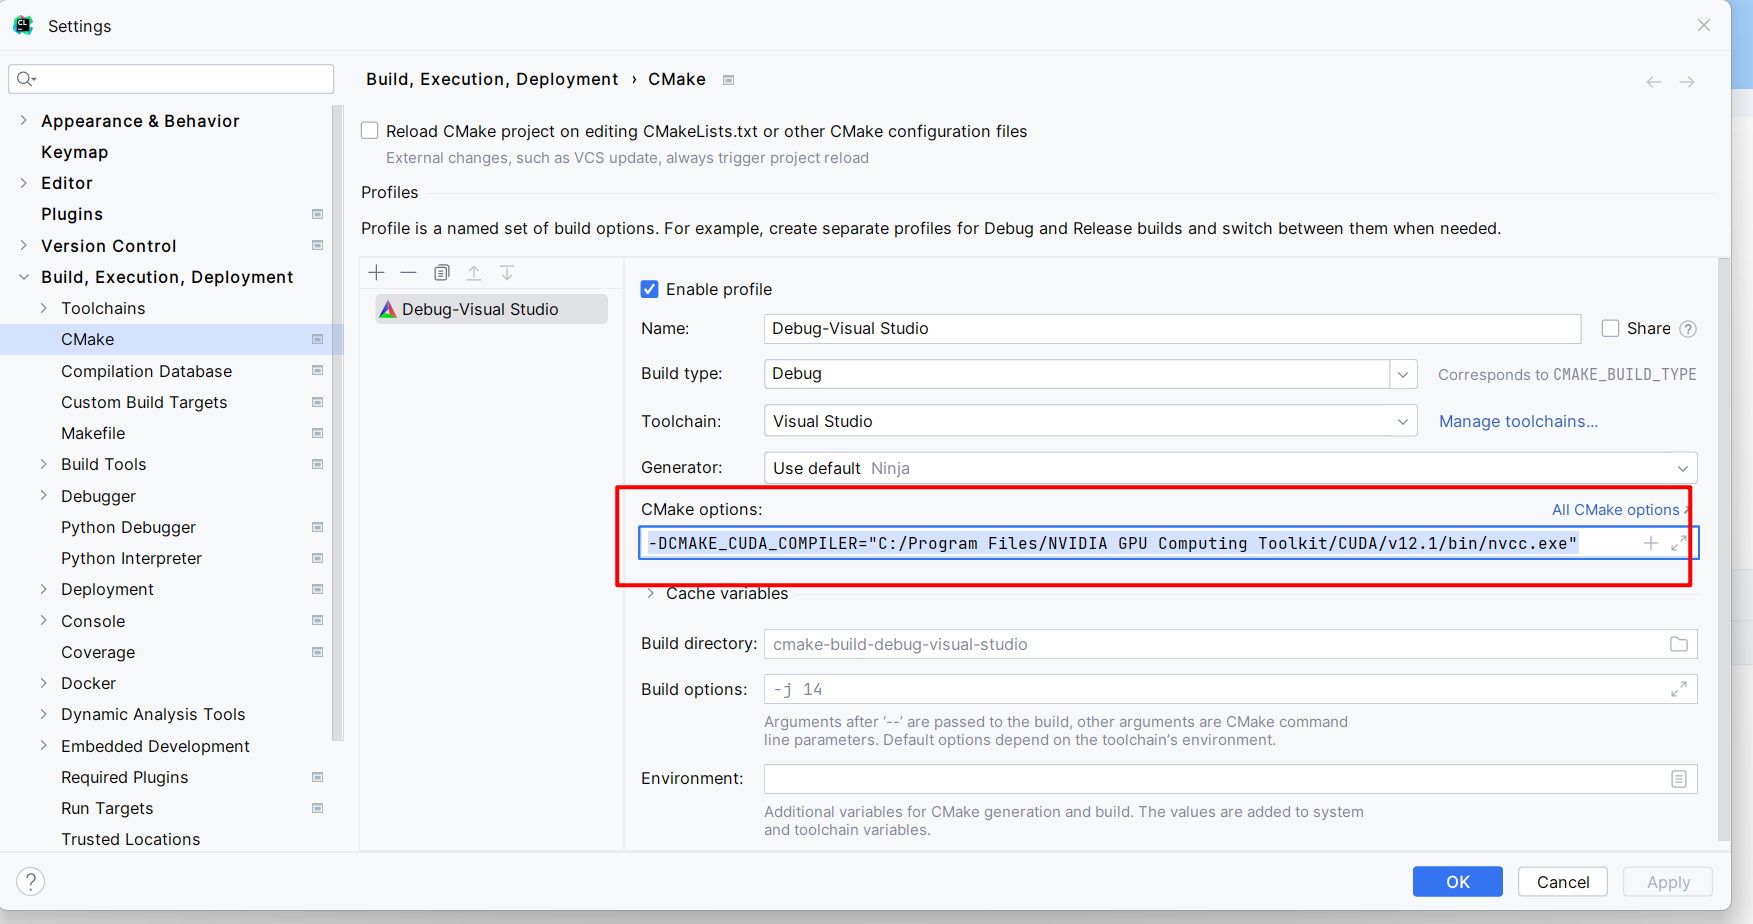Image resolution: width=1753 pixels, height=924 pixels.
Task: Browse for build directory folder icon
Action: [1679, 644]
